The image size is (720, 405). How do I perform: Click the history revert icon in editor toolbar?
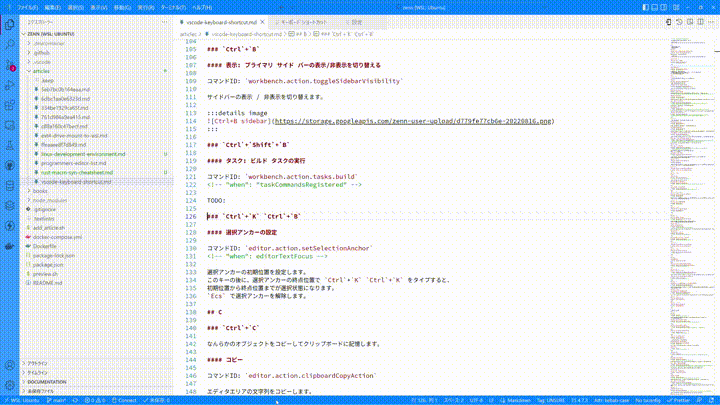point(679,22)
